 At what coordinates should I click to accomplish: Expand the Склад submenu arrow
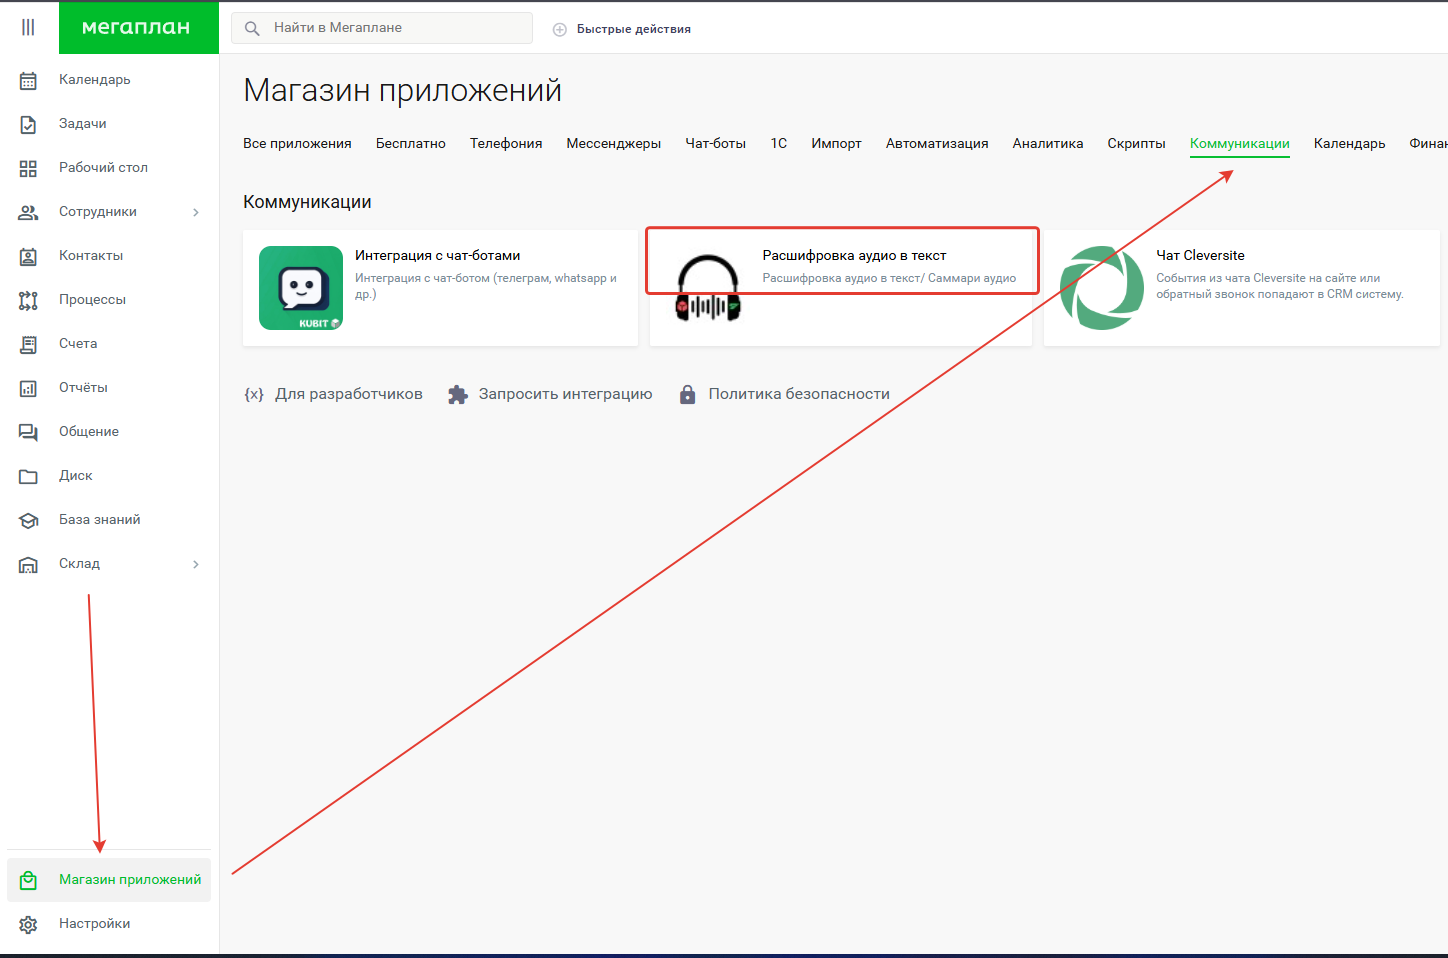(196, 564)
